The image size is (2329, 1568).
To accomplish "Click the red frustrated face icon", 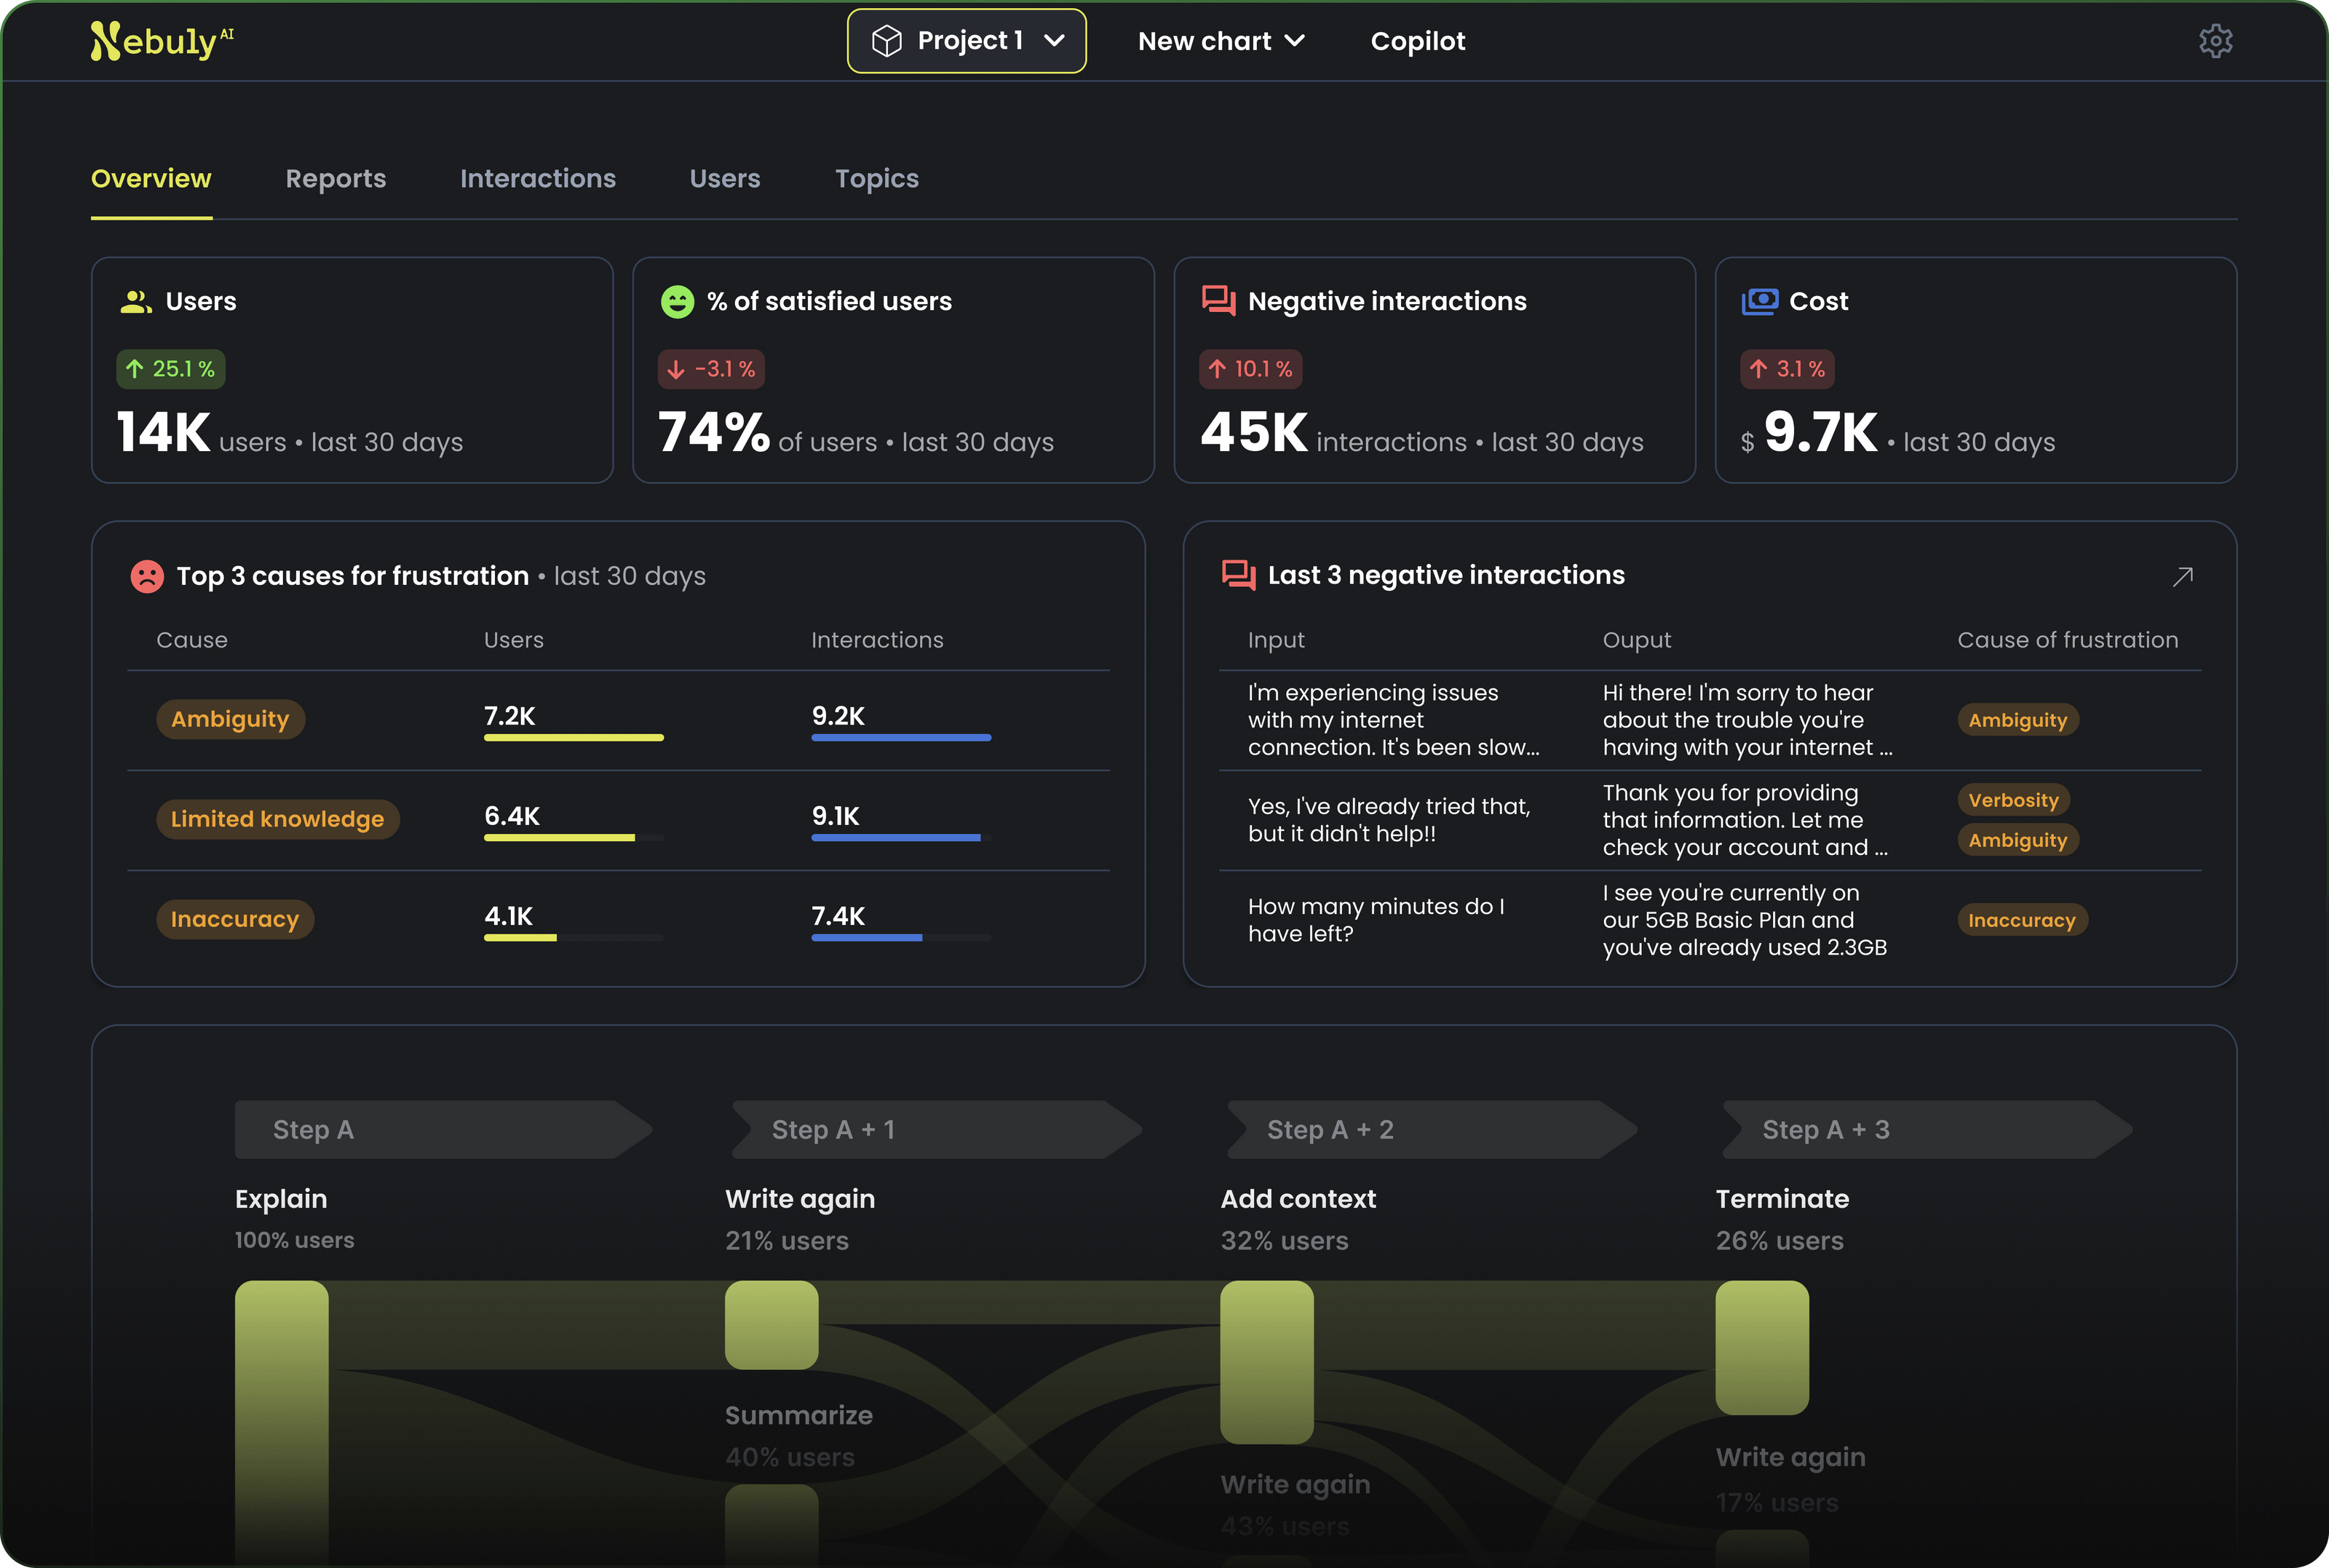I will coord(147,576).
